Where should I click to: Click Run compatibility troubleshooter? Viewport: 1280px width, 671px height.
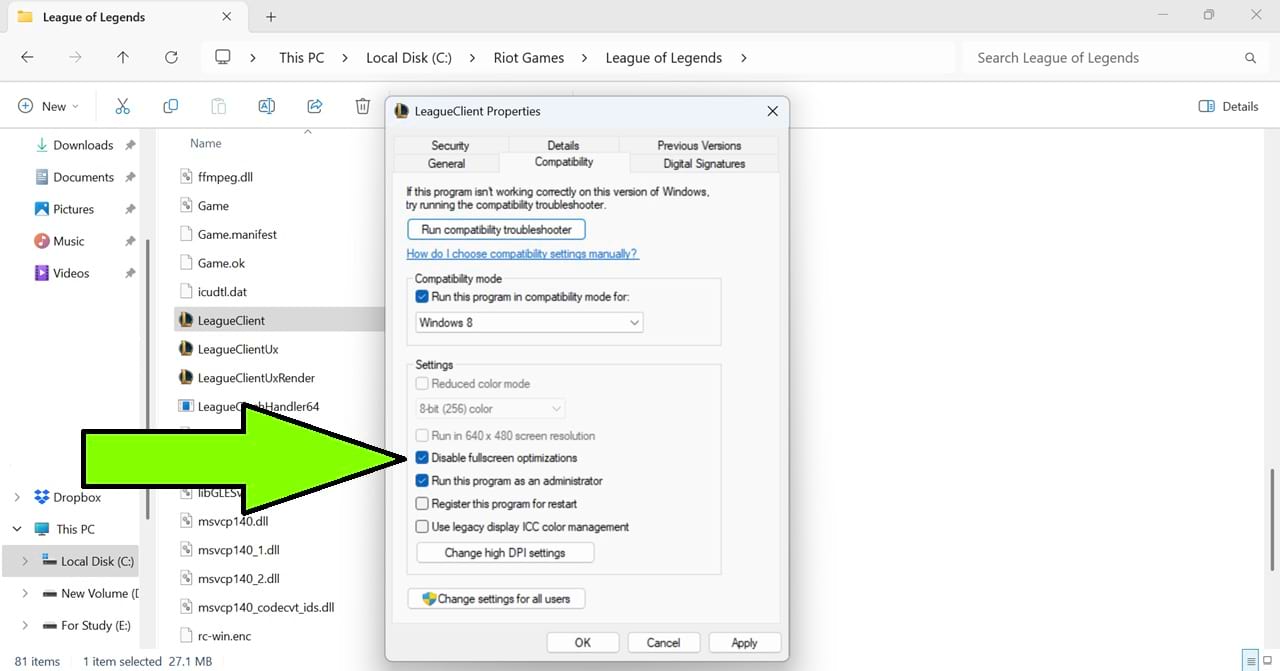(496, 229)
